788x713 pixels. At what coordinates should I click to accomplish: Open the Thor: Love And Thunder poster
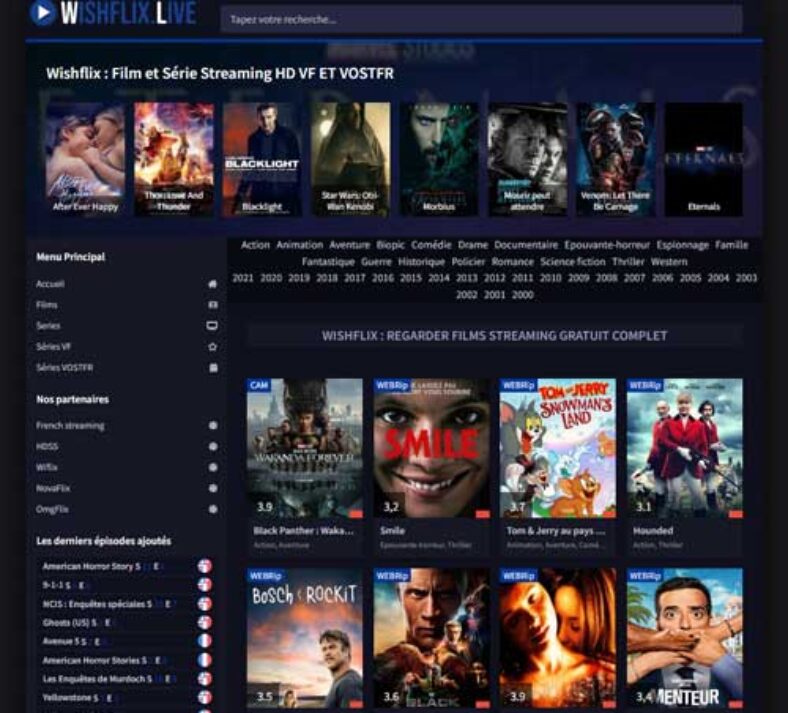[173, 159]
